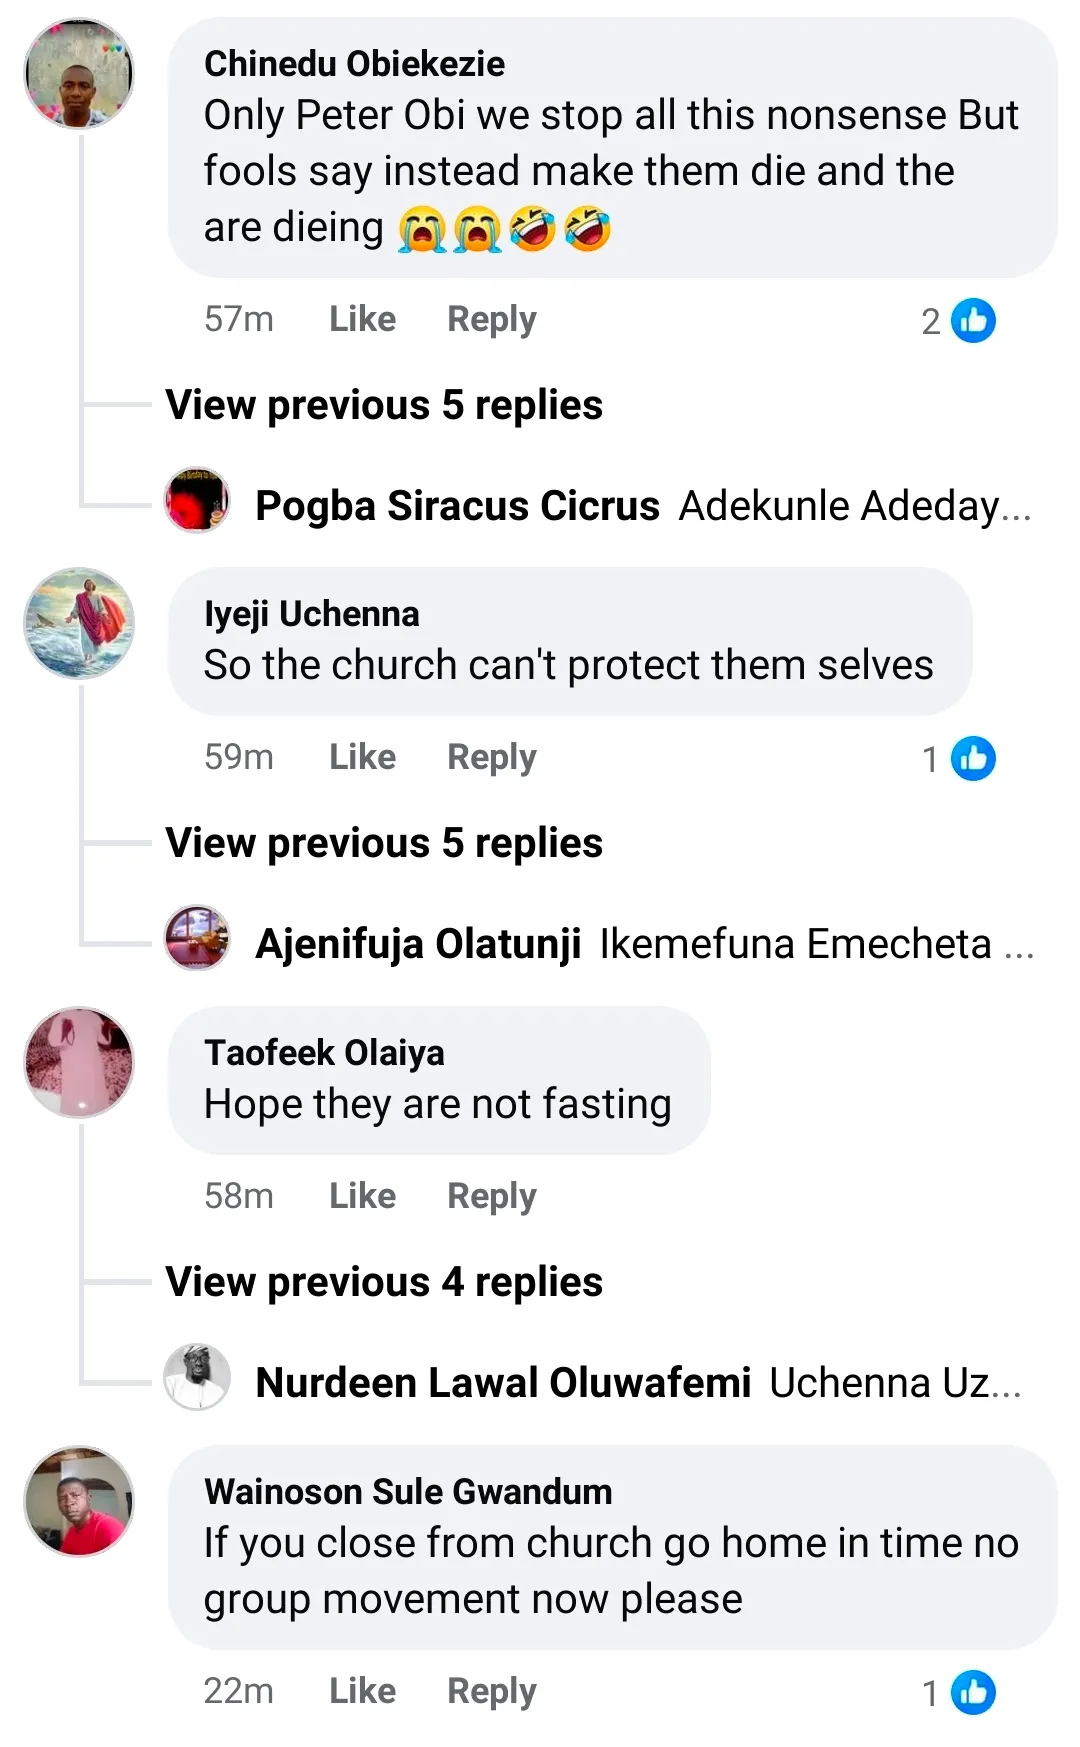Open Nurdeen Lawal Oluwafemi's profile name link
The width and height of the screenshot is (1080, 1747).
(x=503, y=1383)
